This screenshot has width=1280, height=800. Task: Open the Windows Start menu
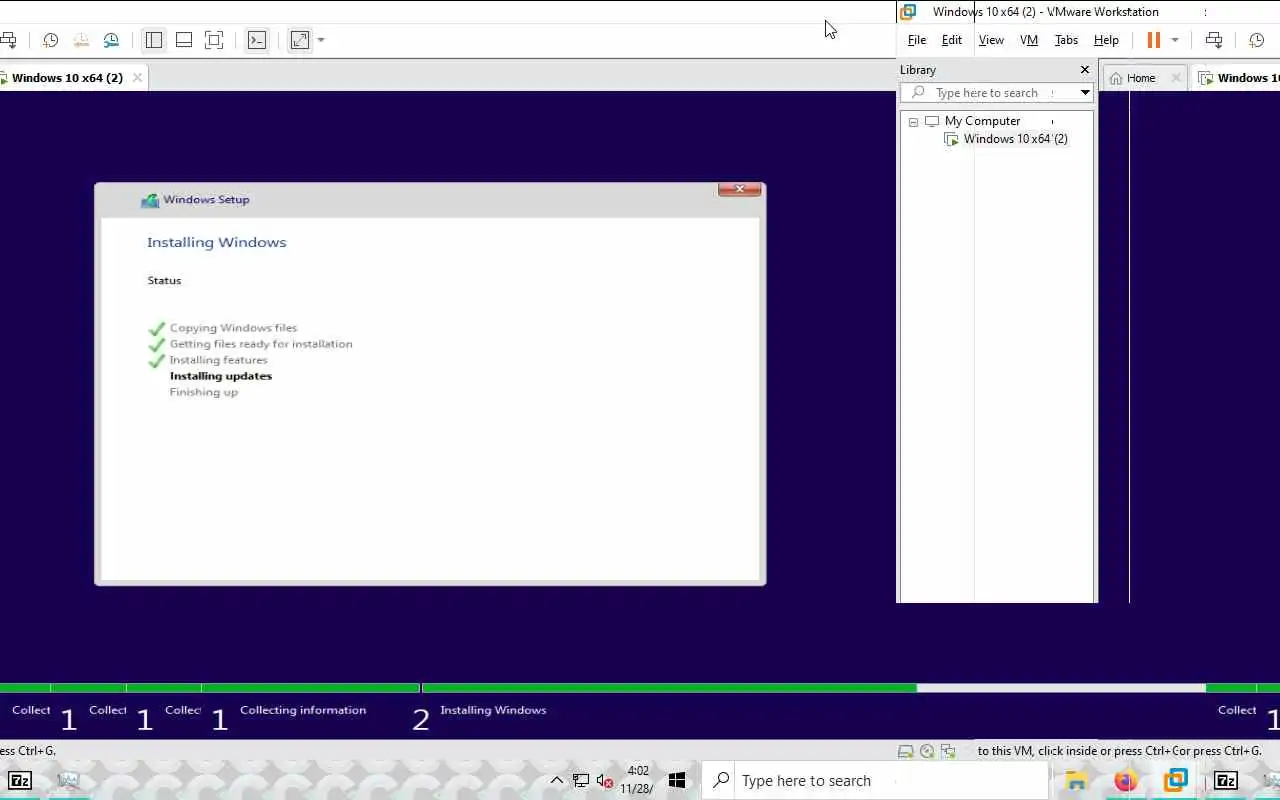[677, 780]
